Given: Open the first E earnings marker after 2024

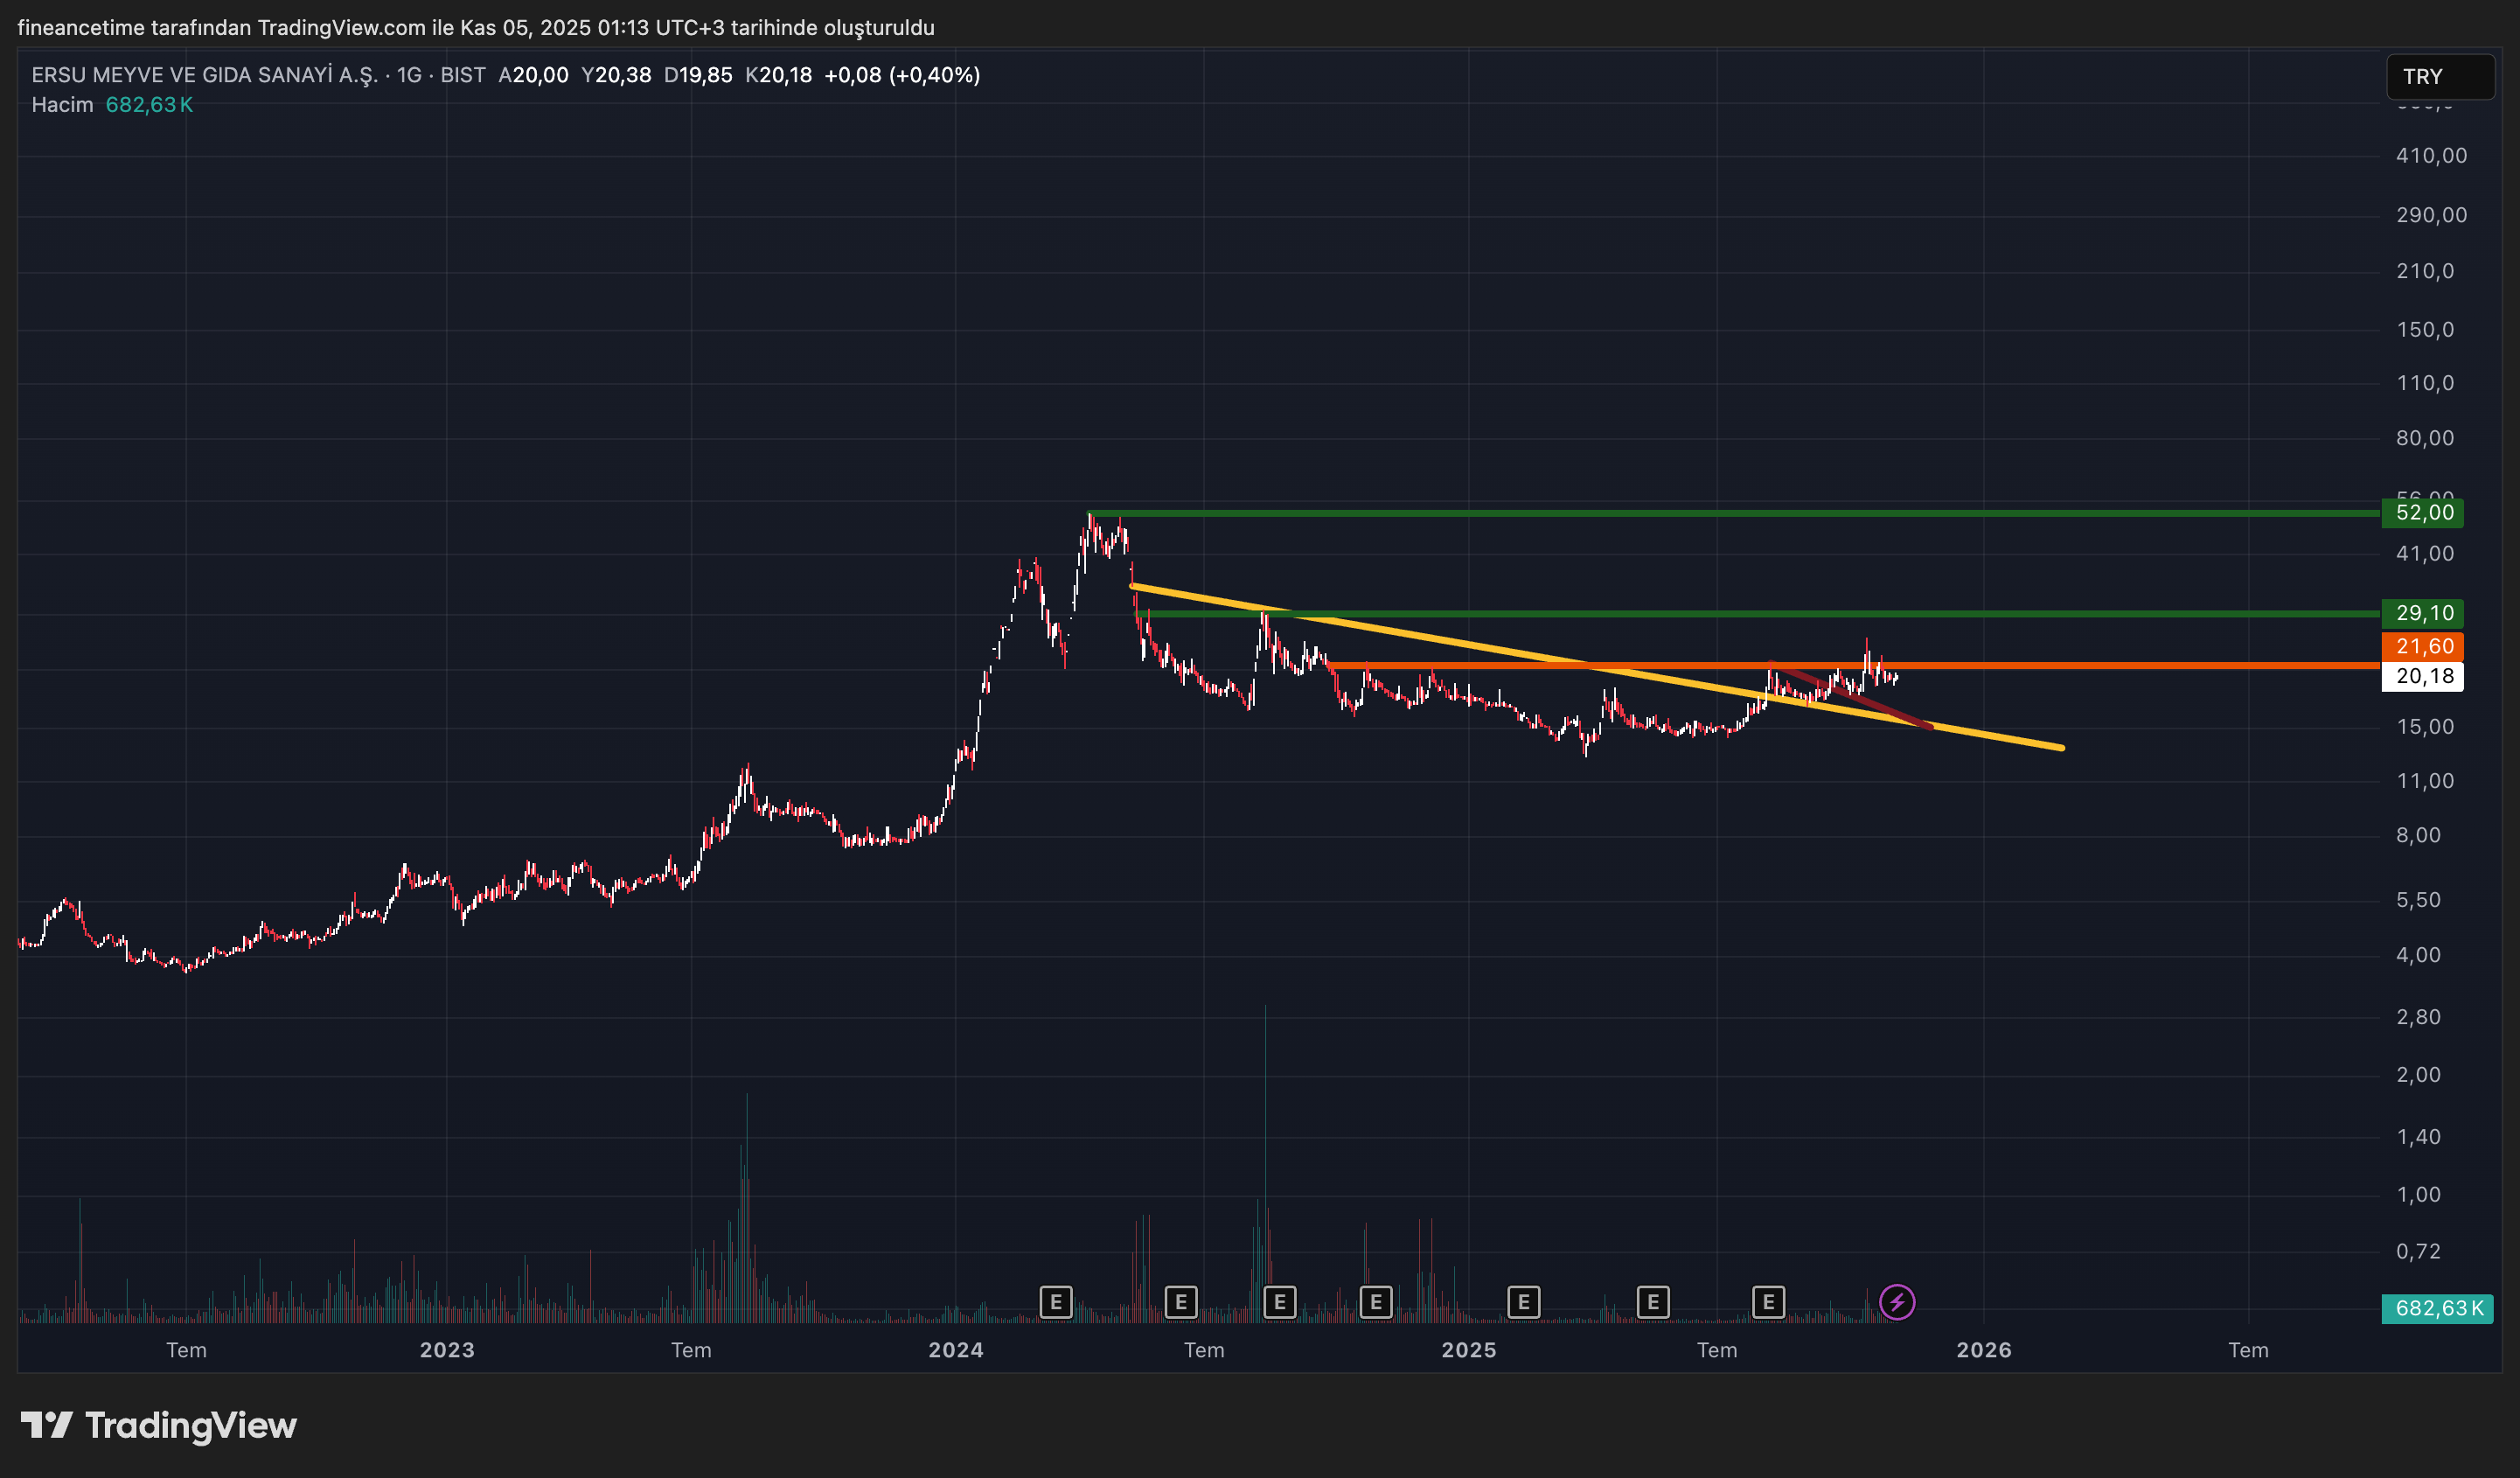Looking at the screenshot, I should coord(1055,1302).
